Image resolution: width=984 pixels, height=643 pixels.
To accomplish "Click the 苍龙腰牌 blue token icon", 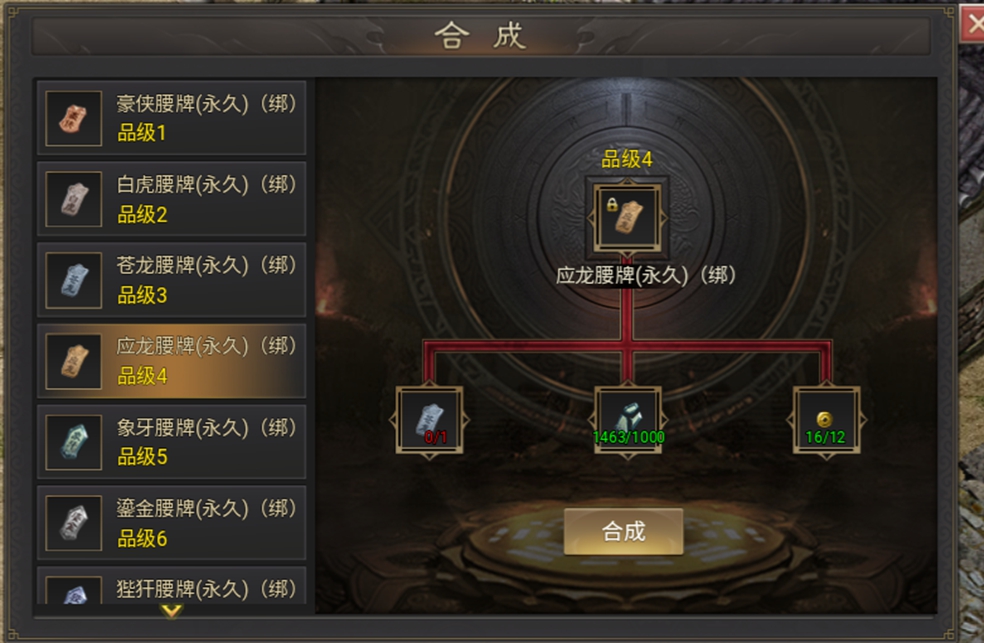I will [x=73, y=280].
